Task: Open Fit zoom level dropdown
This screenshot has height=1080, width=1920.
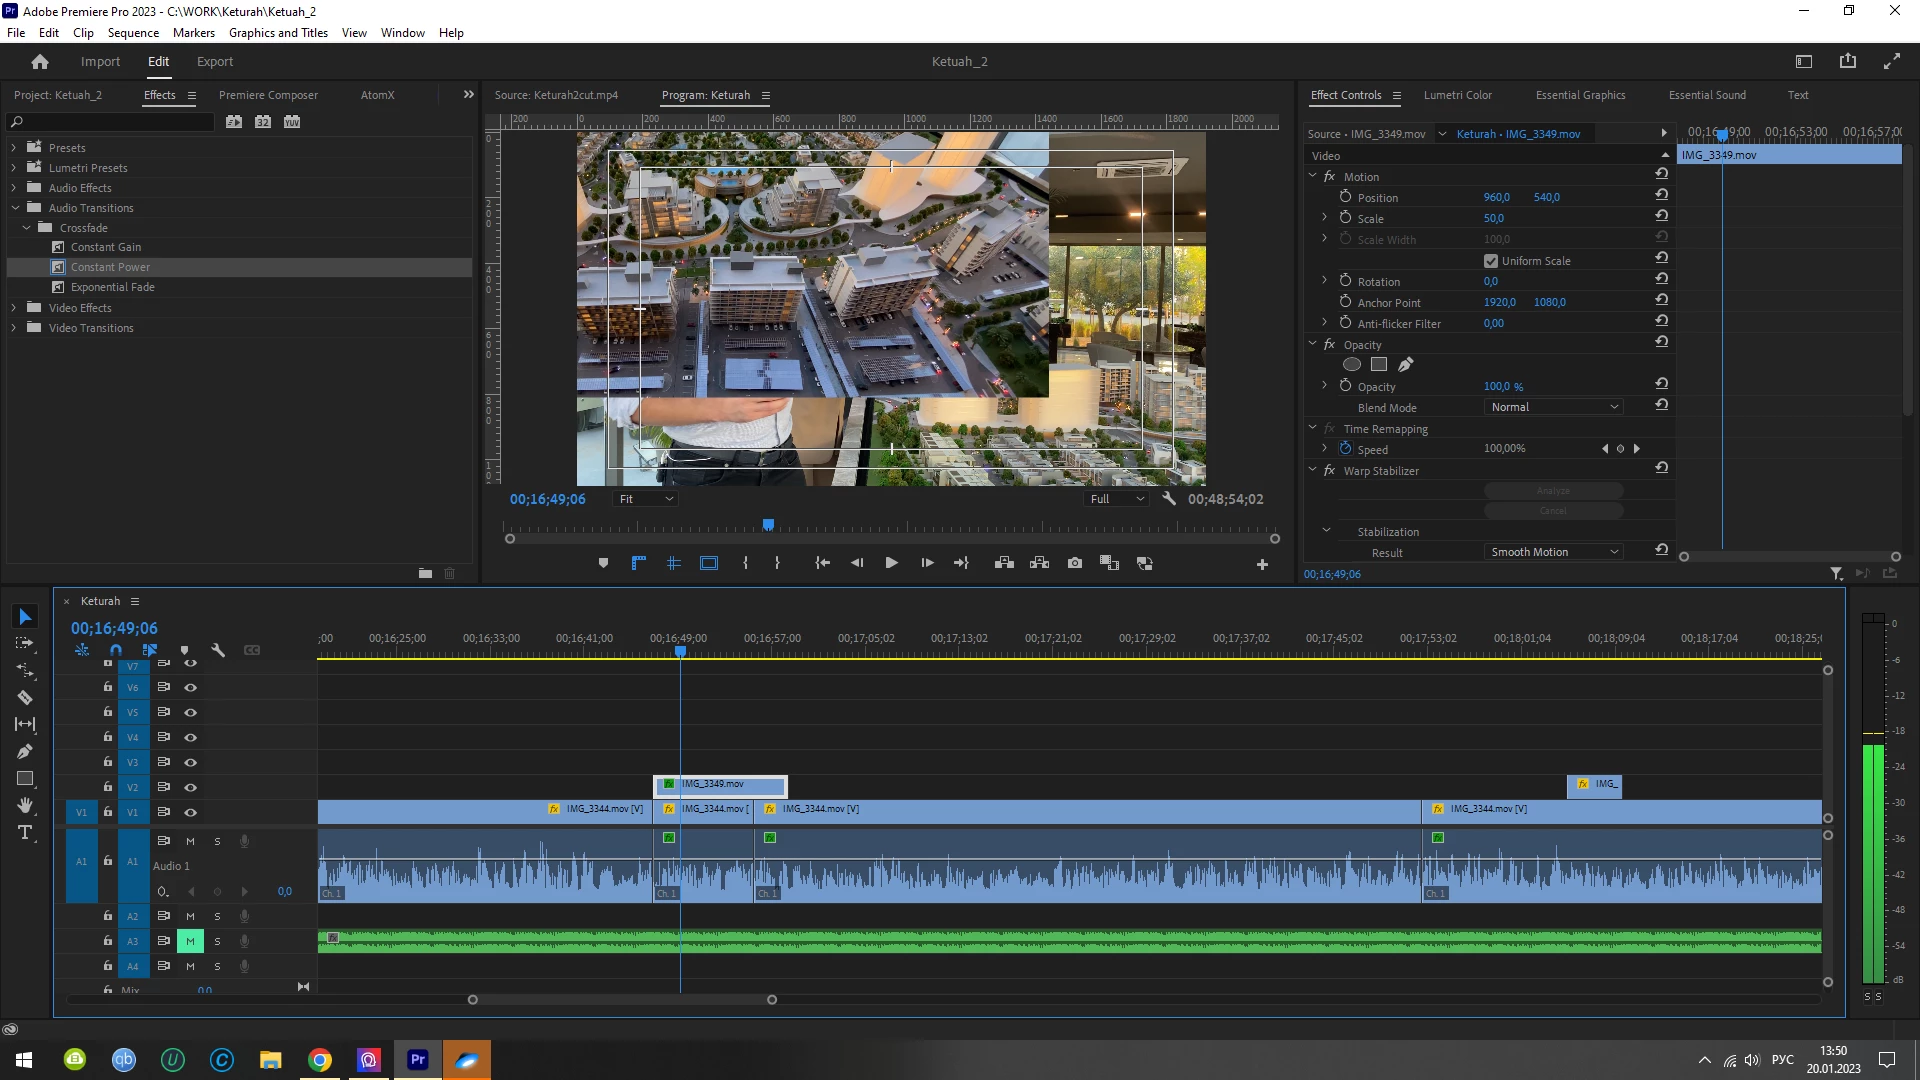Action: click(x=646, y=499)
